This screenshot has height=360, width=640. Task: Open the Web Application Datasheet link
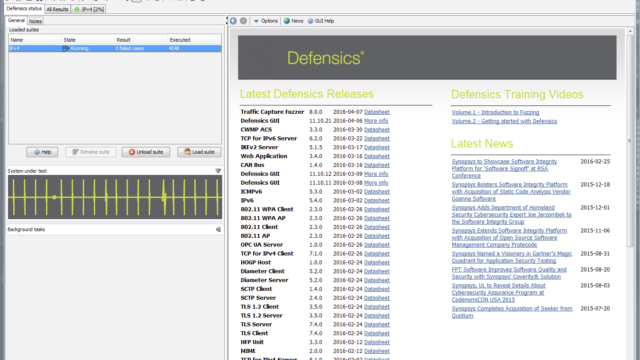click(x=377, y=156)
